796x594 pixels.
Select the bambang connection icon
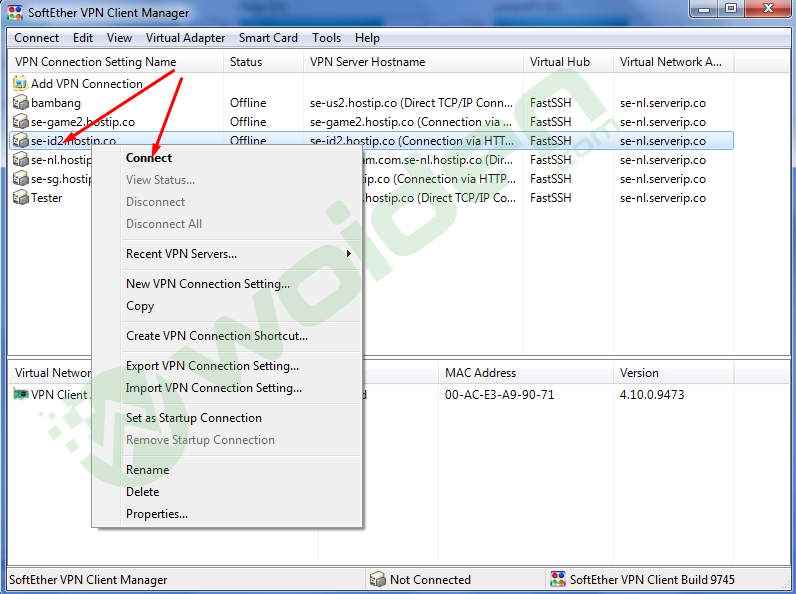(20, 103)
